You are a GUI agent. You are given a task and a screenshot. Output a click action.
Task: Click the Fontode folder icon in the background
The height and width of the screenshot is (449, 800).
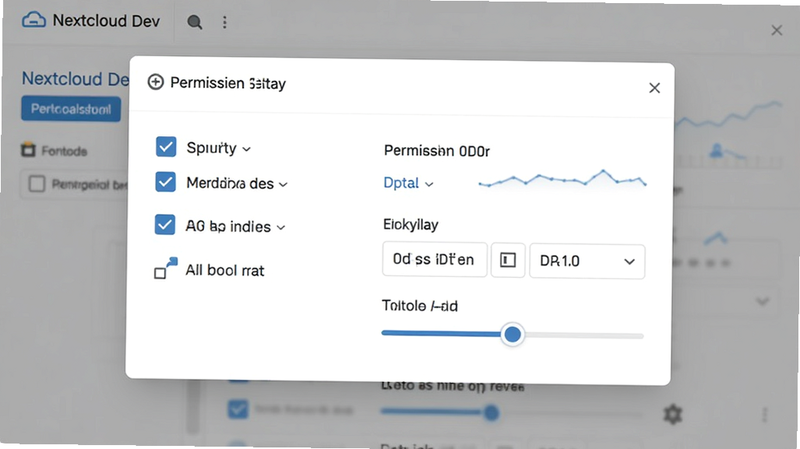(28, 150)
